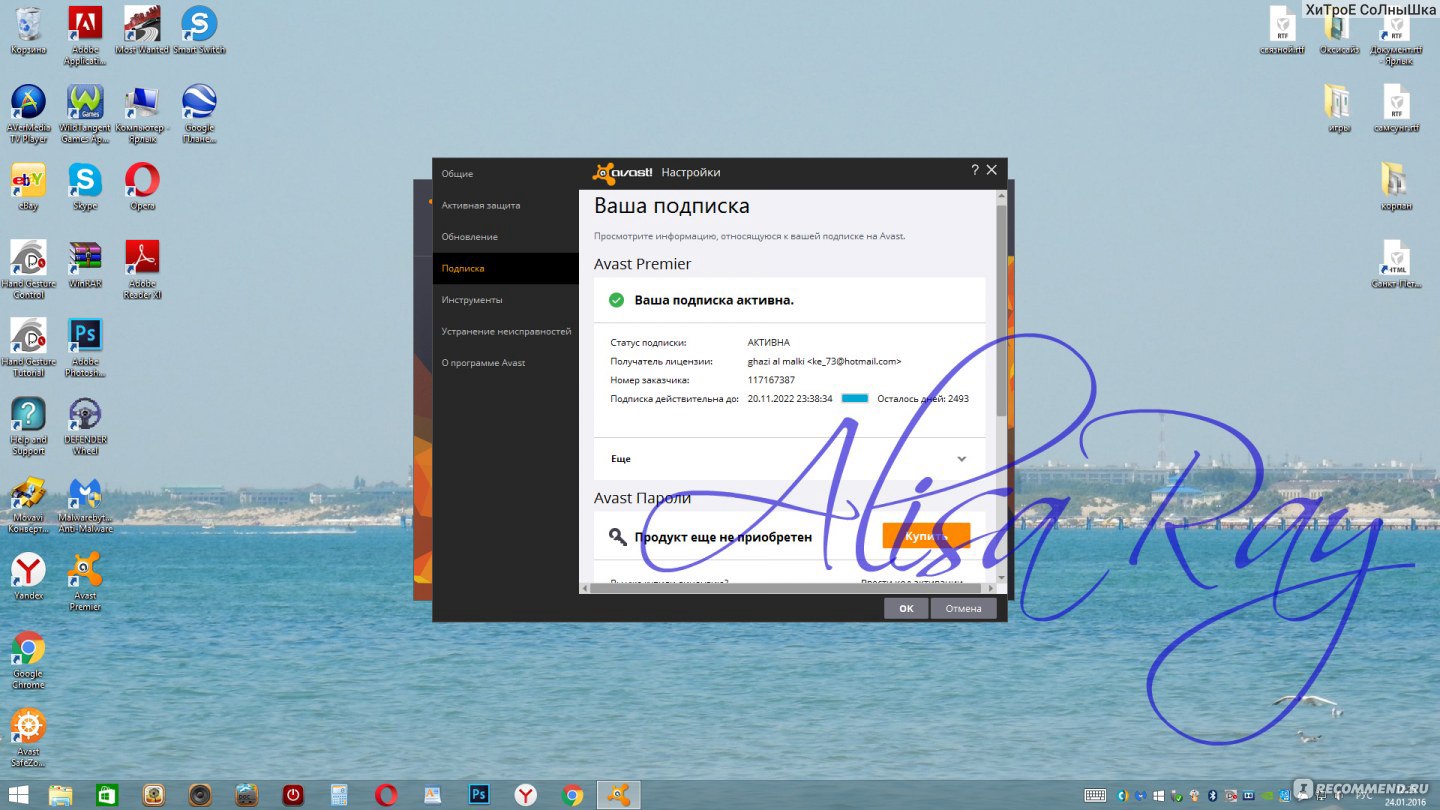Select the Корзина recycle bin icon
The width and height of the screenshot is (1440, 810).
pos(28,30)
